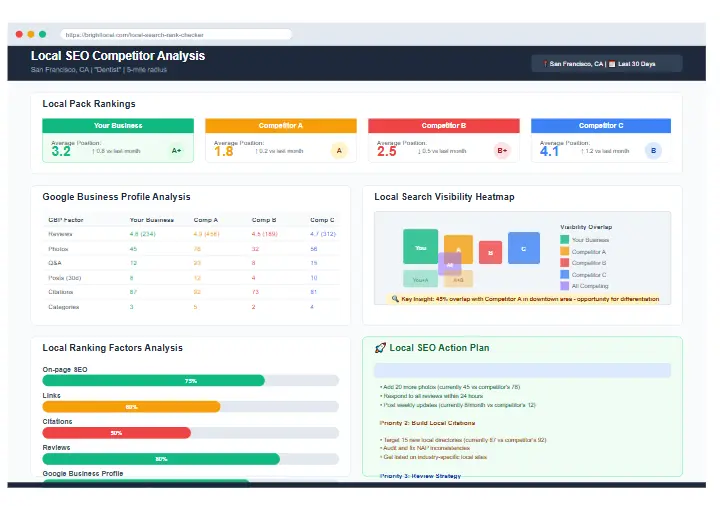Click the 'Google Business Profile' factor label

[x=83, y=473]
